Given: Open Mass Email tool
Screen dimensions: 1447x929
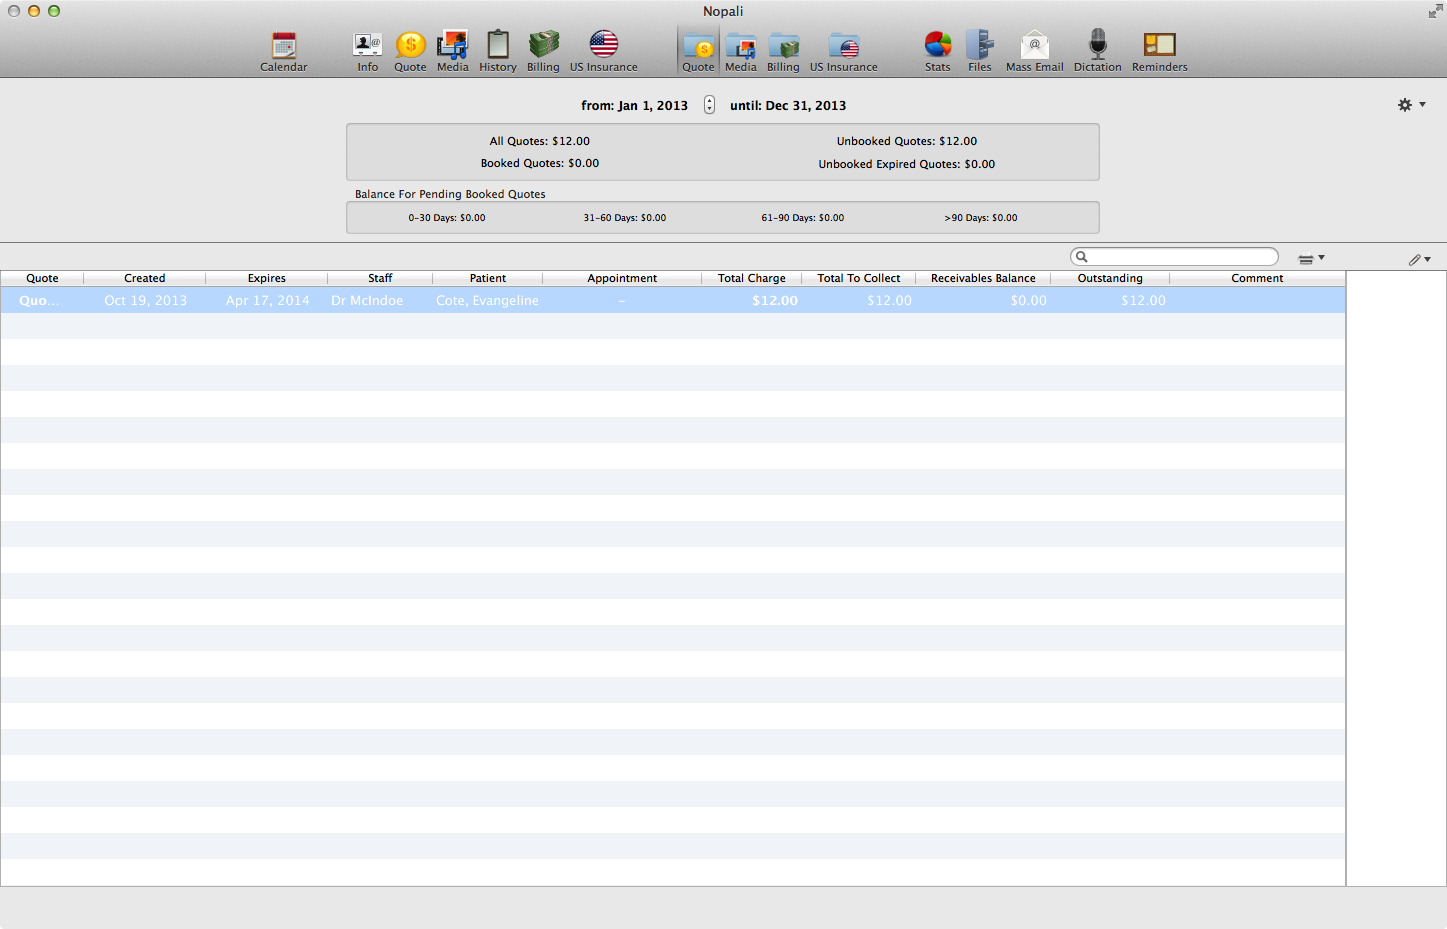Looking at the screenshot, I should tap(1035, 51).
